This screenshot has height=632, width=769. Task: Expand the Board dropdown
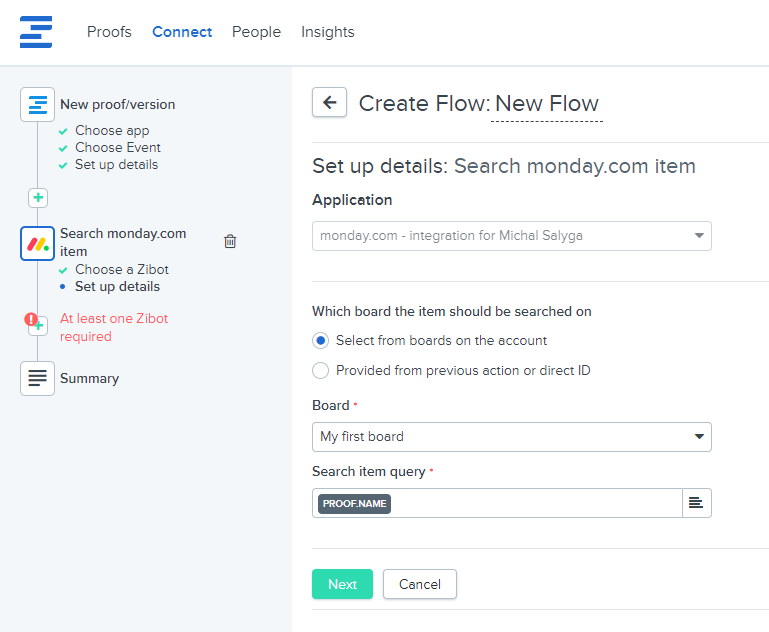pos(511,437)
